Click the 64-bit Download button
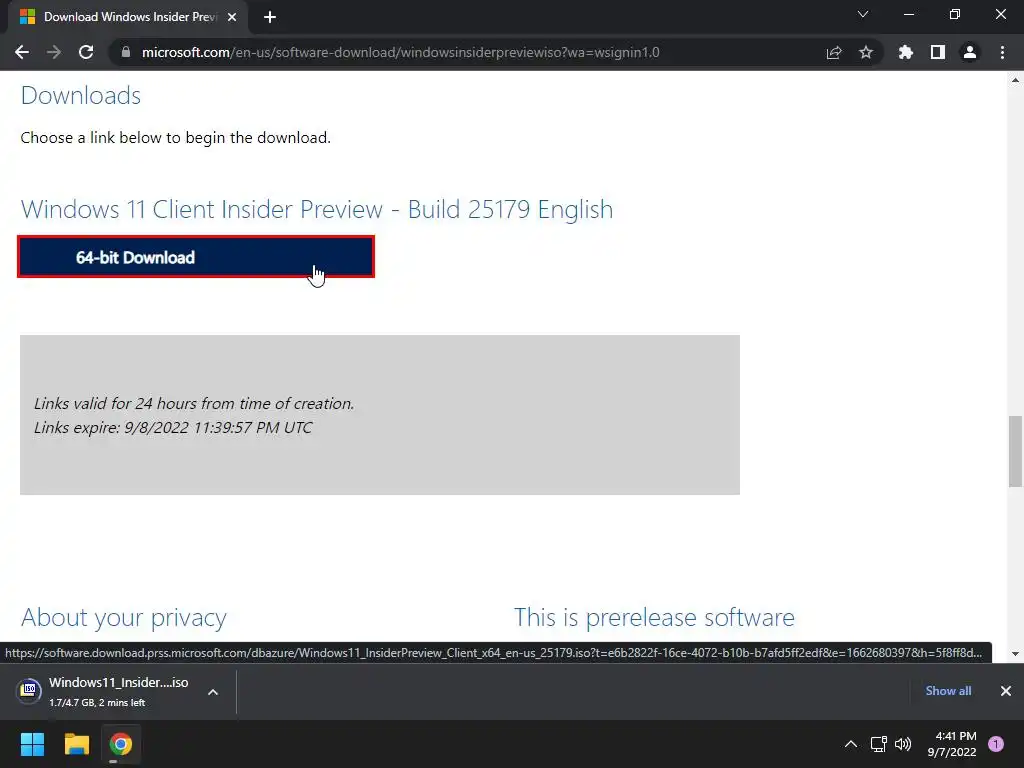1024x768 pixels. point(196,257)
